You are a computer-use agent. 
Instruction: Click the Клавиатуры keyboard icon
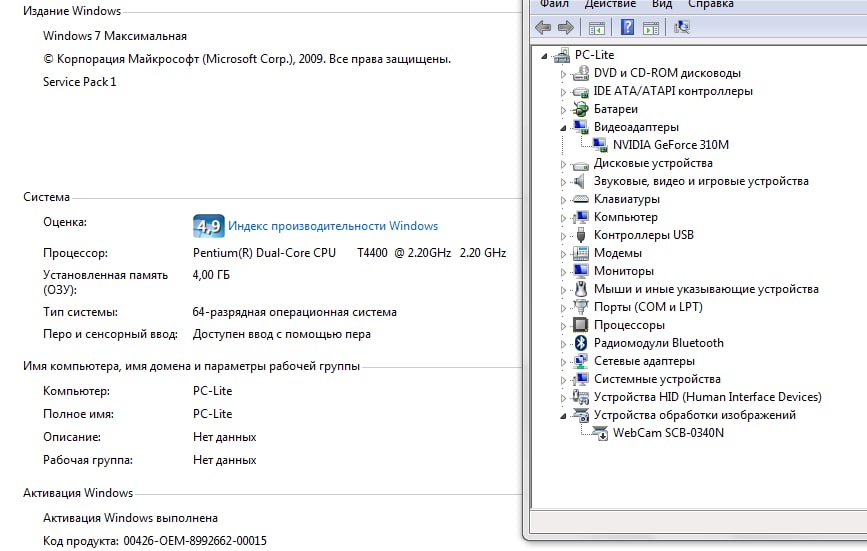(x=581, y=199)
